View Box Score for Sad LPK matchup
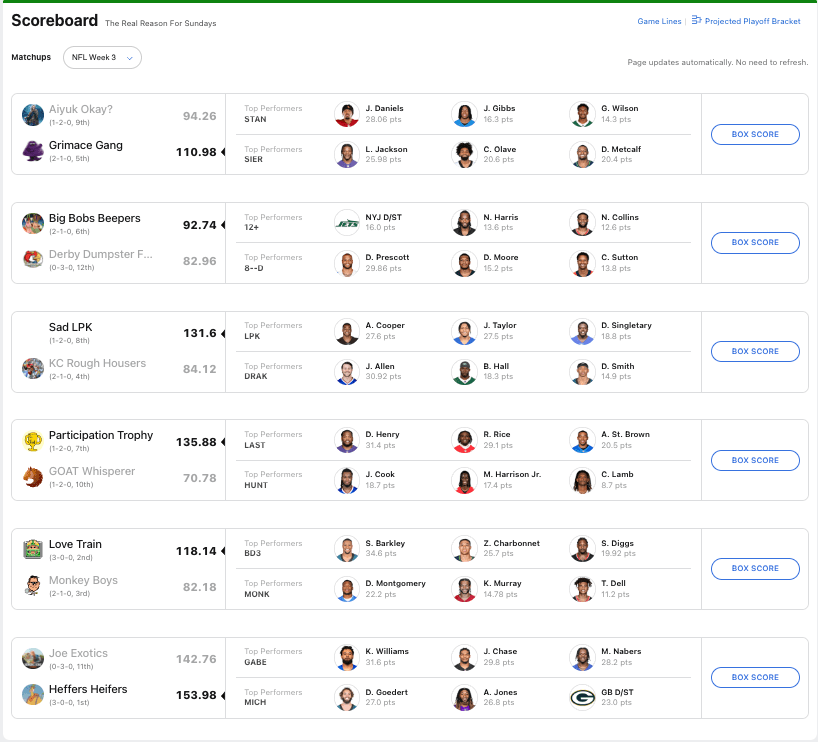818x742 pixels. coord(755,351)
